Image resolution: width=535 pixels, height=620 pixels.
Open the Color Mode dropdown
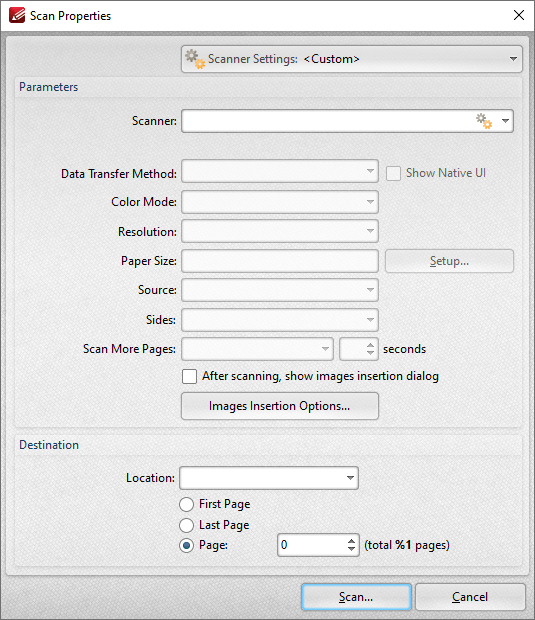(280, 202)
